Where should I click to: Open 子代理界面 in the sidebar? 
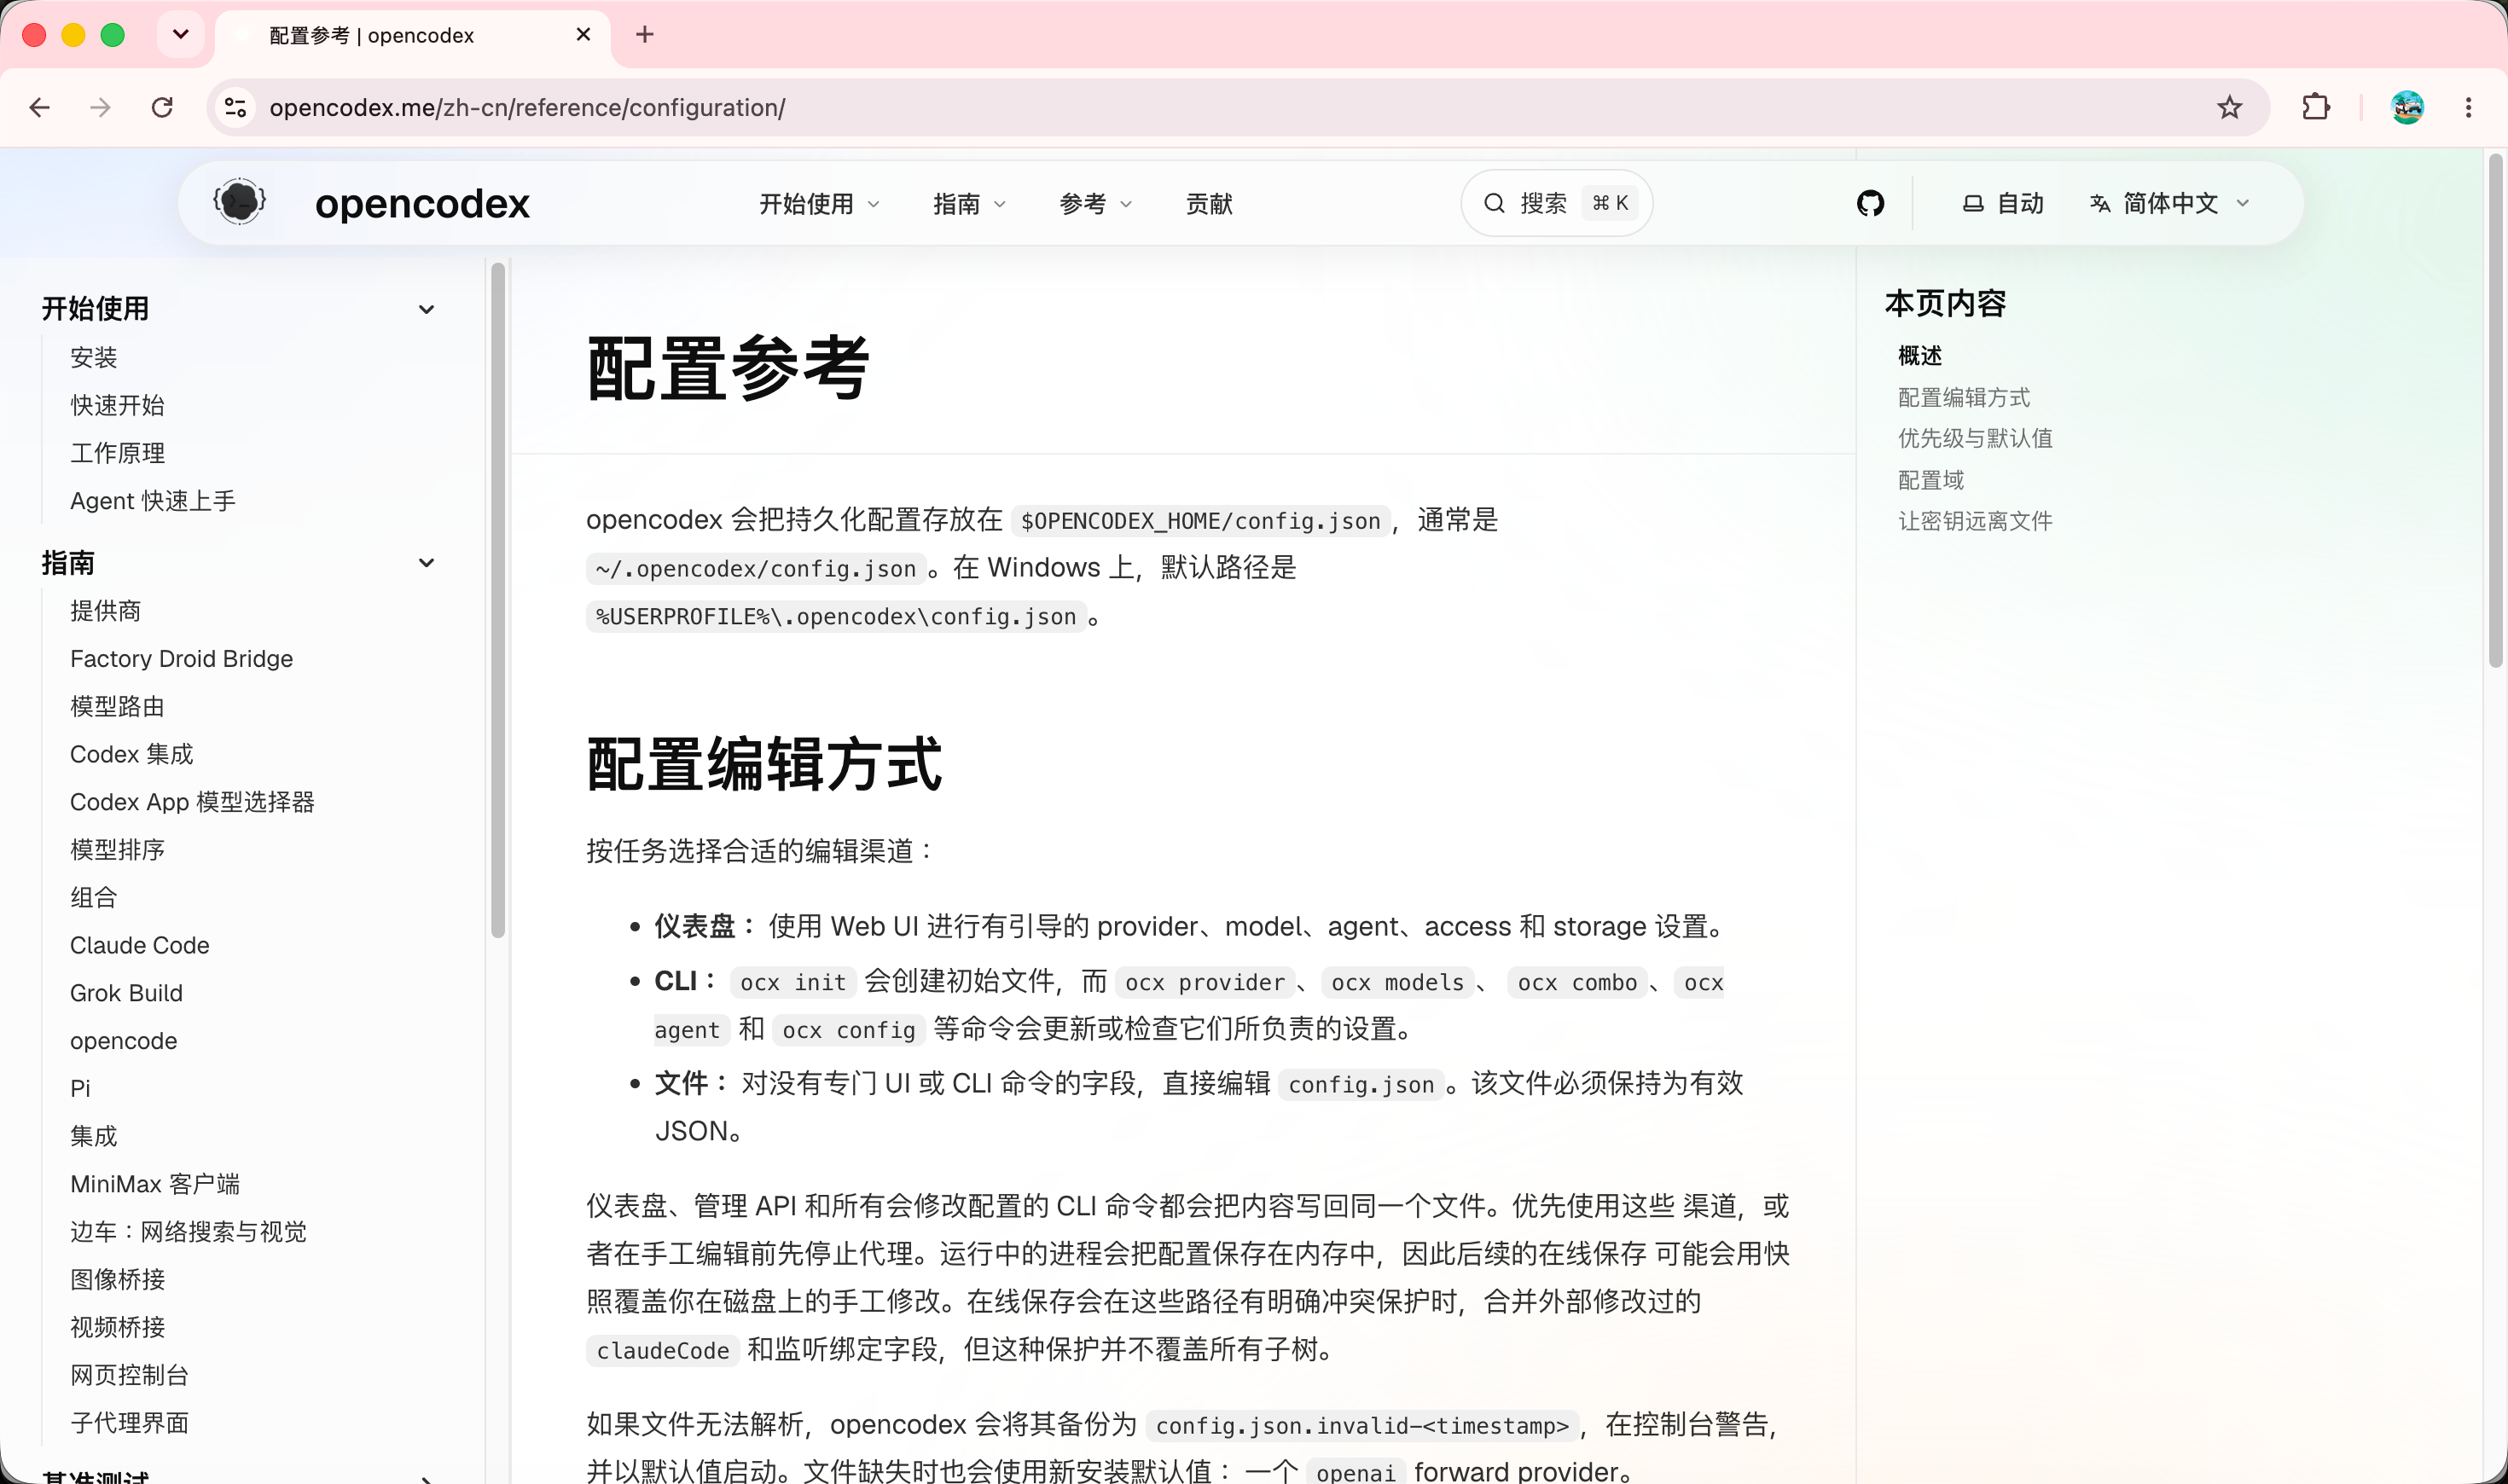click(129, 1423)
